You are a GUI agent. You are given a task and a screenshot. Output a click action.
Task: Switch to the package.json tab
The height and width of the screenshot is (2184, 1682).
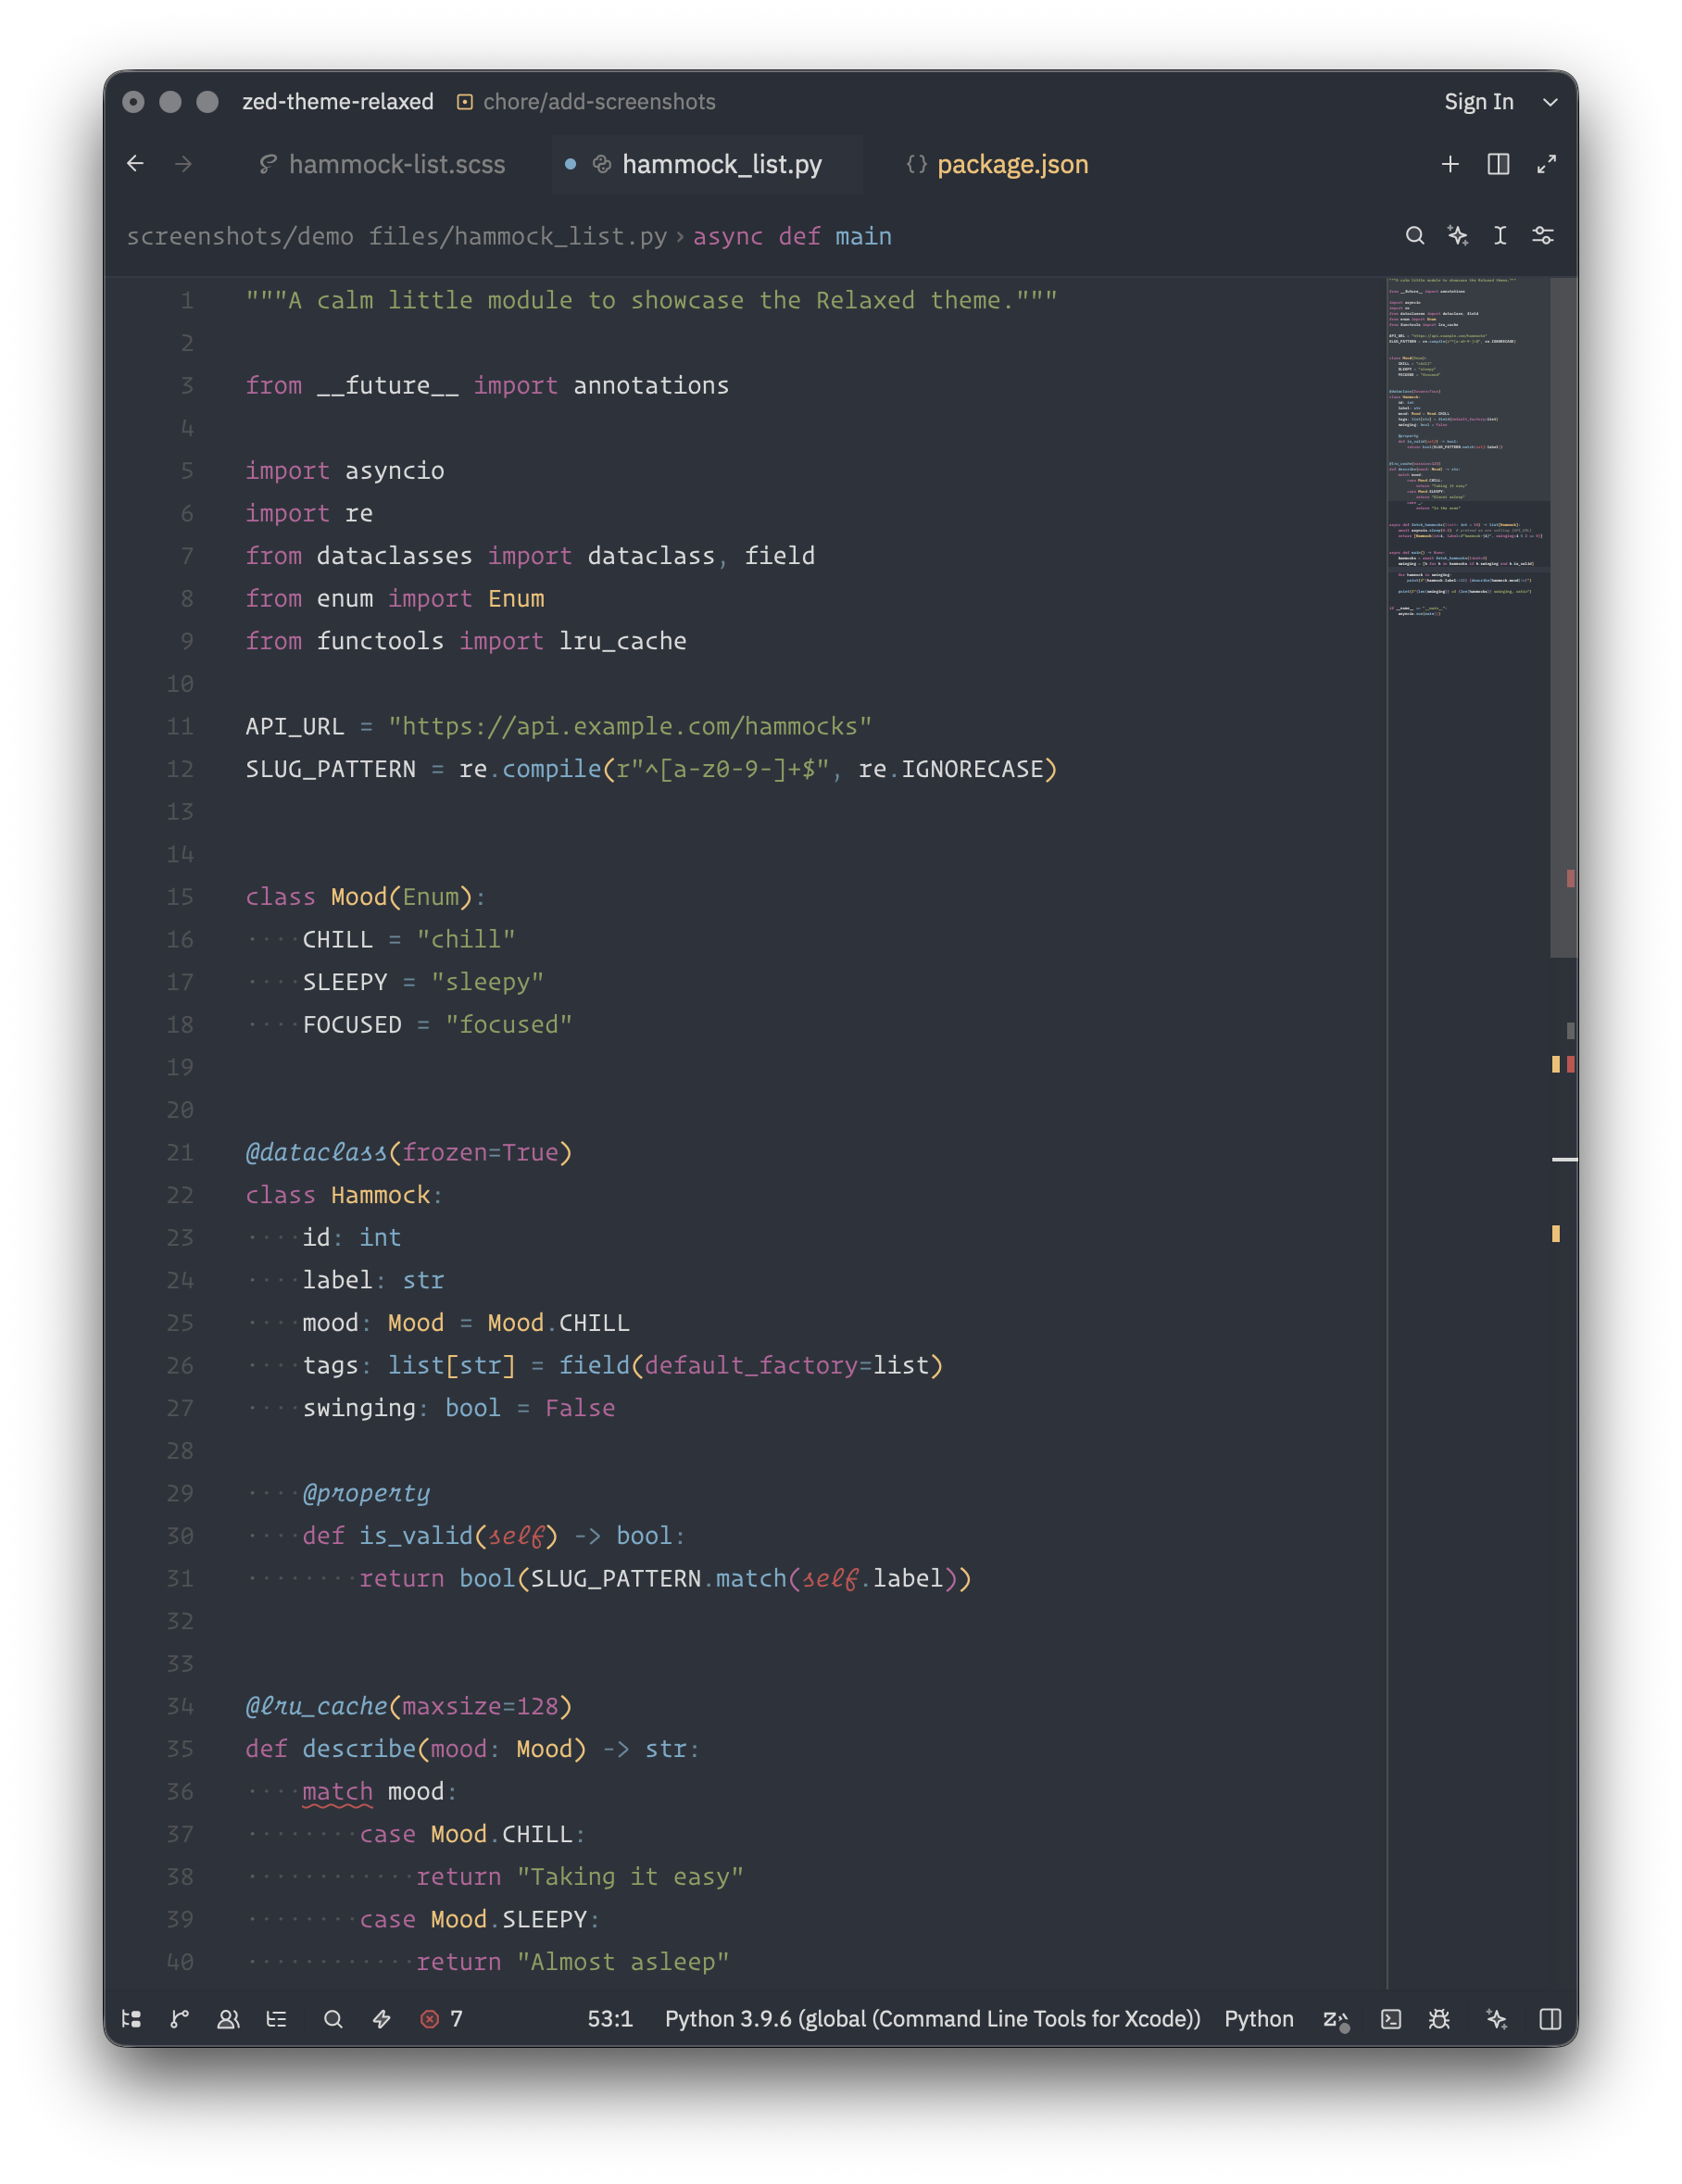998,164
